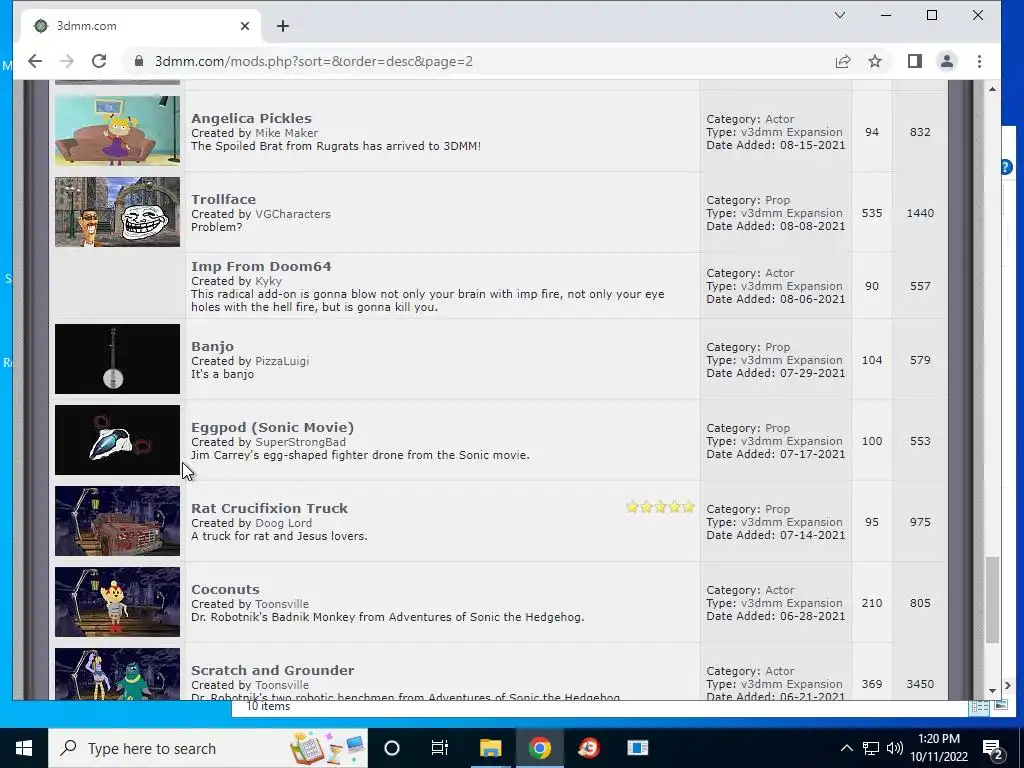Viewport: 1024px width, 768px height.
Task: Go back to previous page in Chrome
Action: pyautogui.click(x=35, y=61)
